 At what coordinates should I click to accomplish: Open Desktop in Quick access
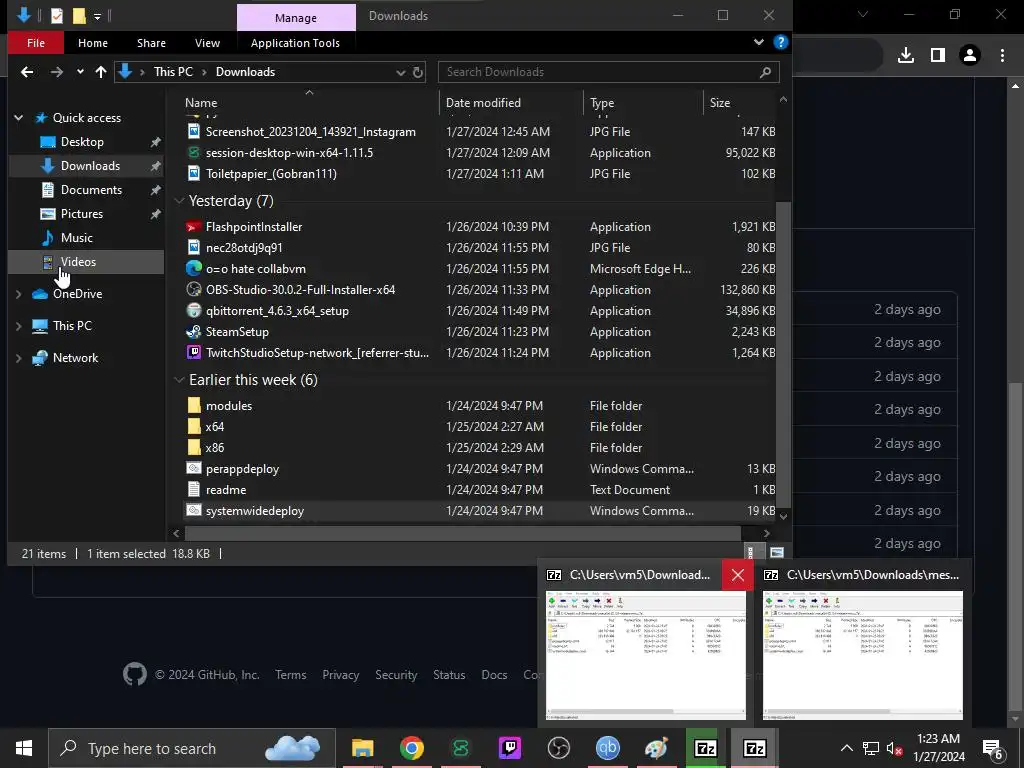82,142
